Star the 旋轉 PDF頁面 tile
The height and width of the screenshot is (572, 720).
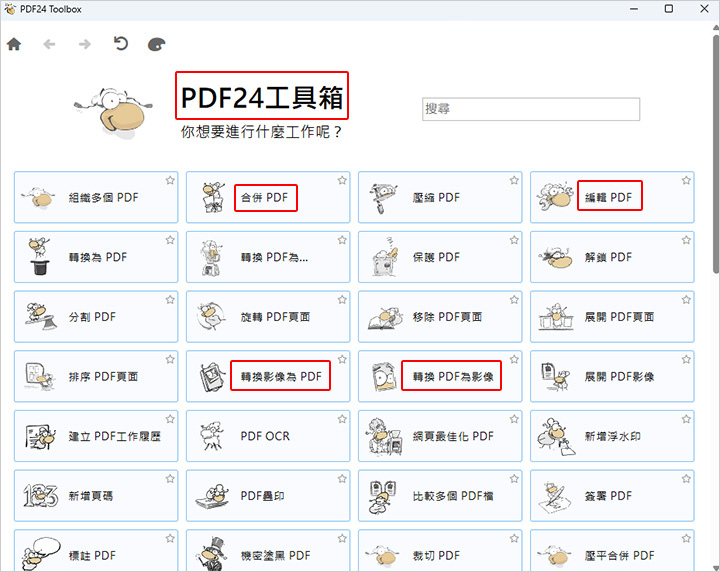coord(342,300)
